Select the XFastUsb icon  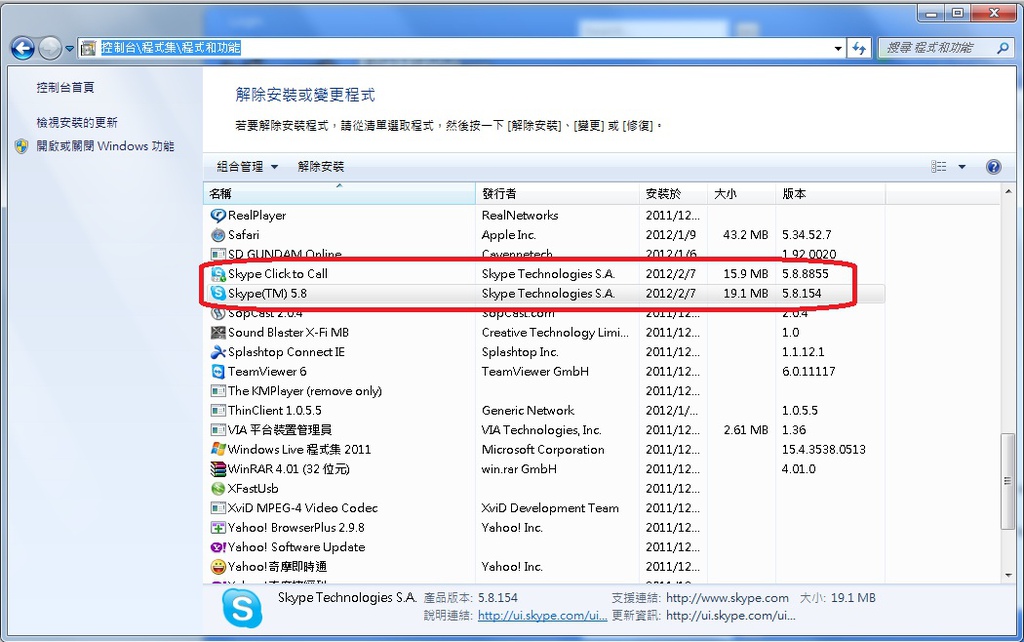click(x=217, y=489)
